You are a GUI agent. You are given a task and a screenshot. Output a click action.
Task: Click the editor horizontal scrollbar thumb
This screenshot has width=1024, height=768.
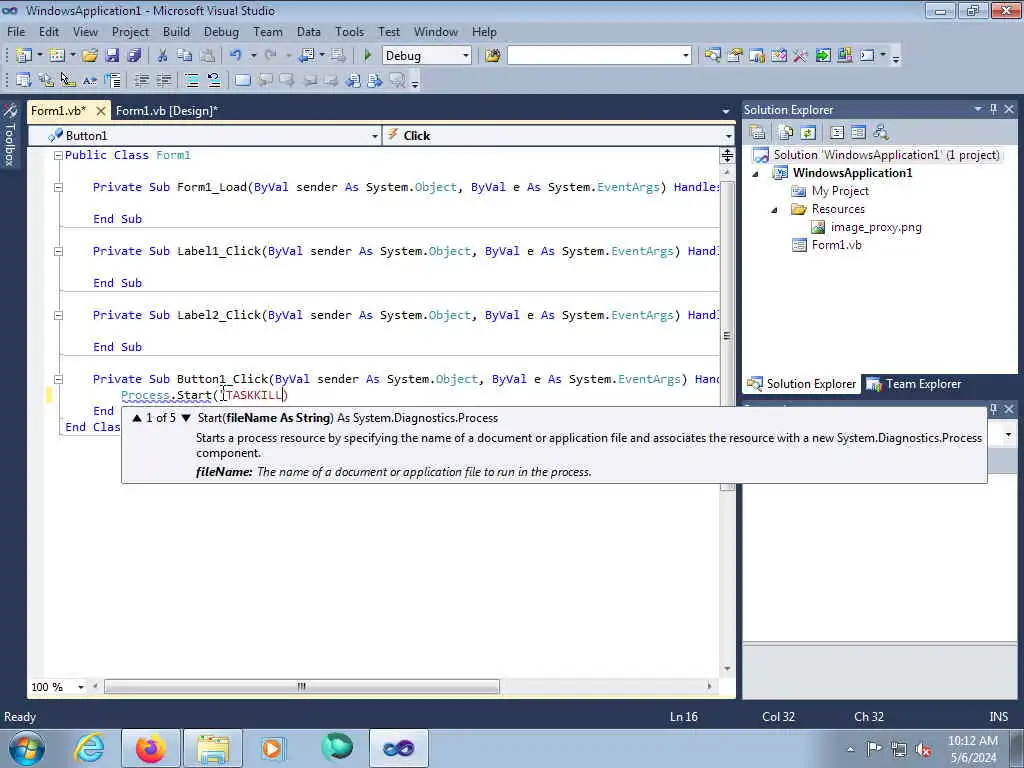coord(302,686)
